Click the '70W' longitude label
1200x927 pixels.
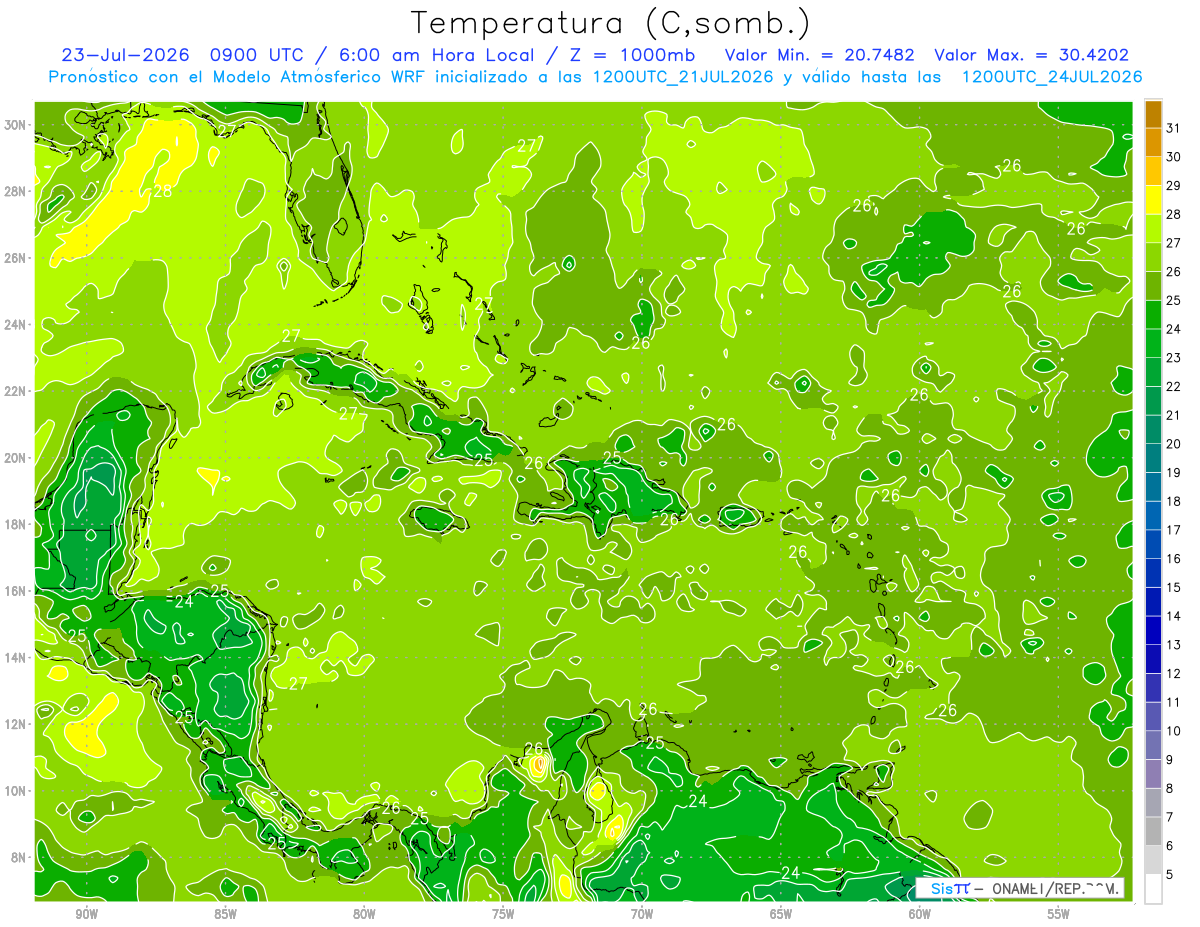[642, 914]
